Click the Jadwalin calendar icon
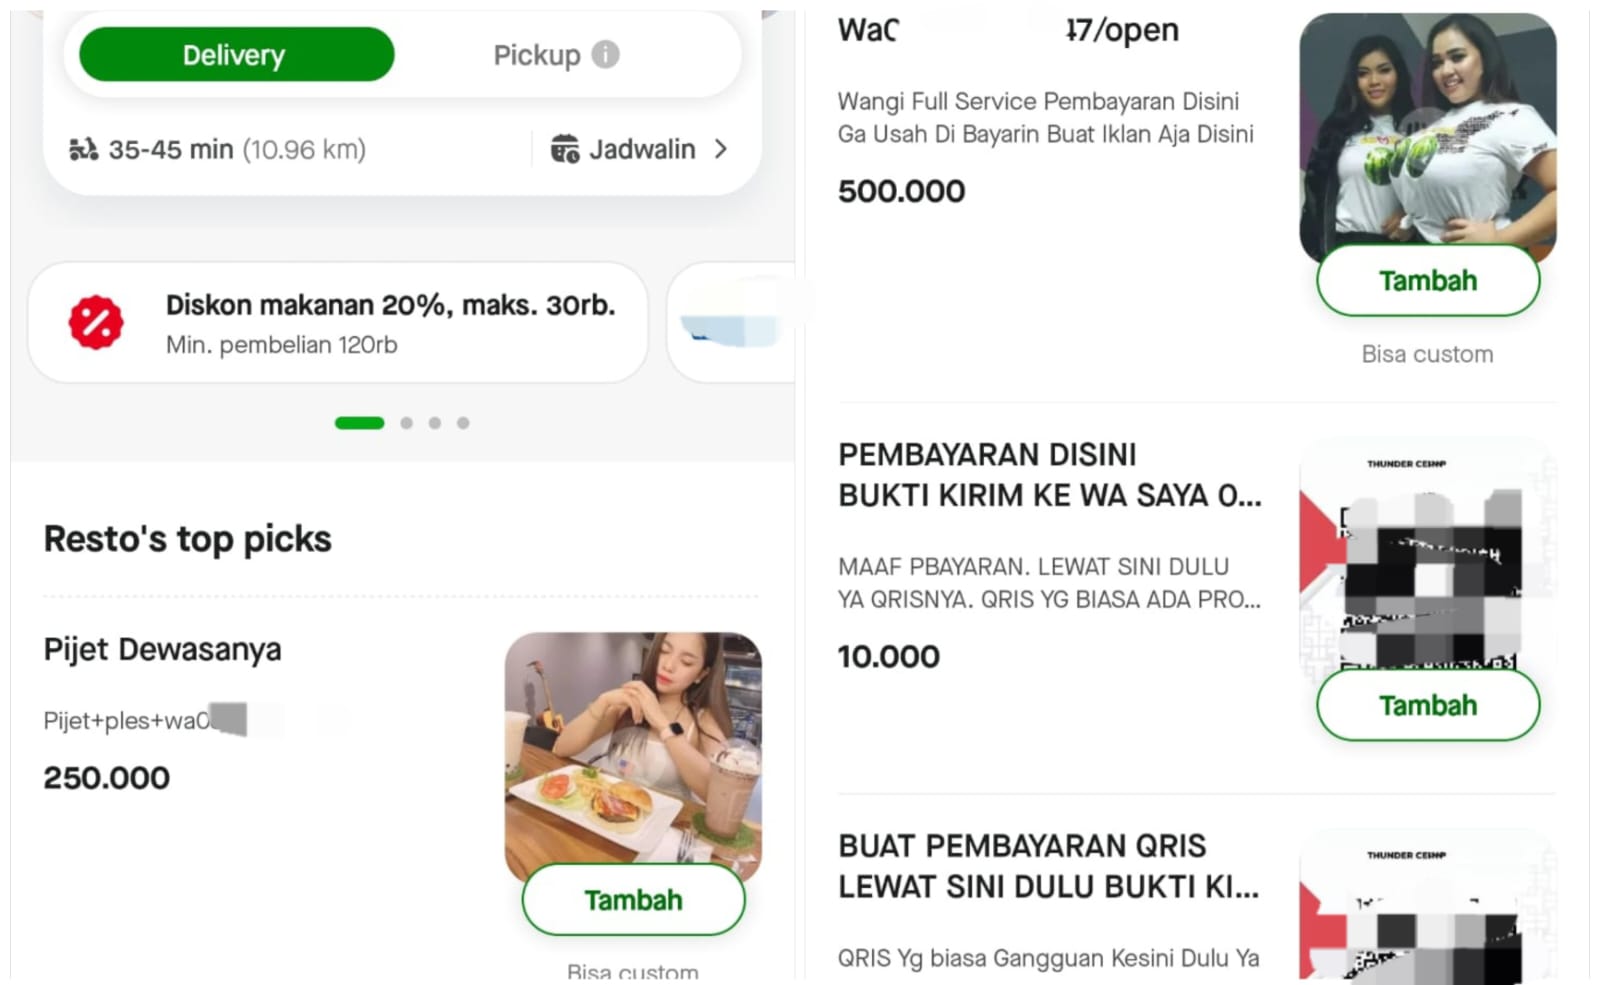The width and height of the screenshot is (1600, 985). [x=565, y=149]
